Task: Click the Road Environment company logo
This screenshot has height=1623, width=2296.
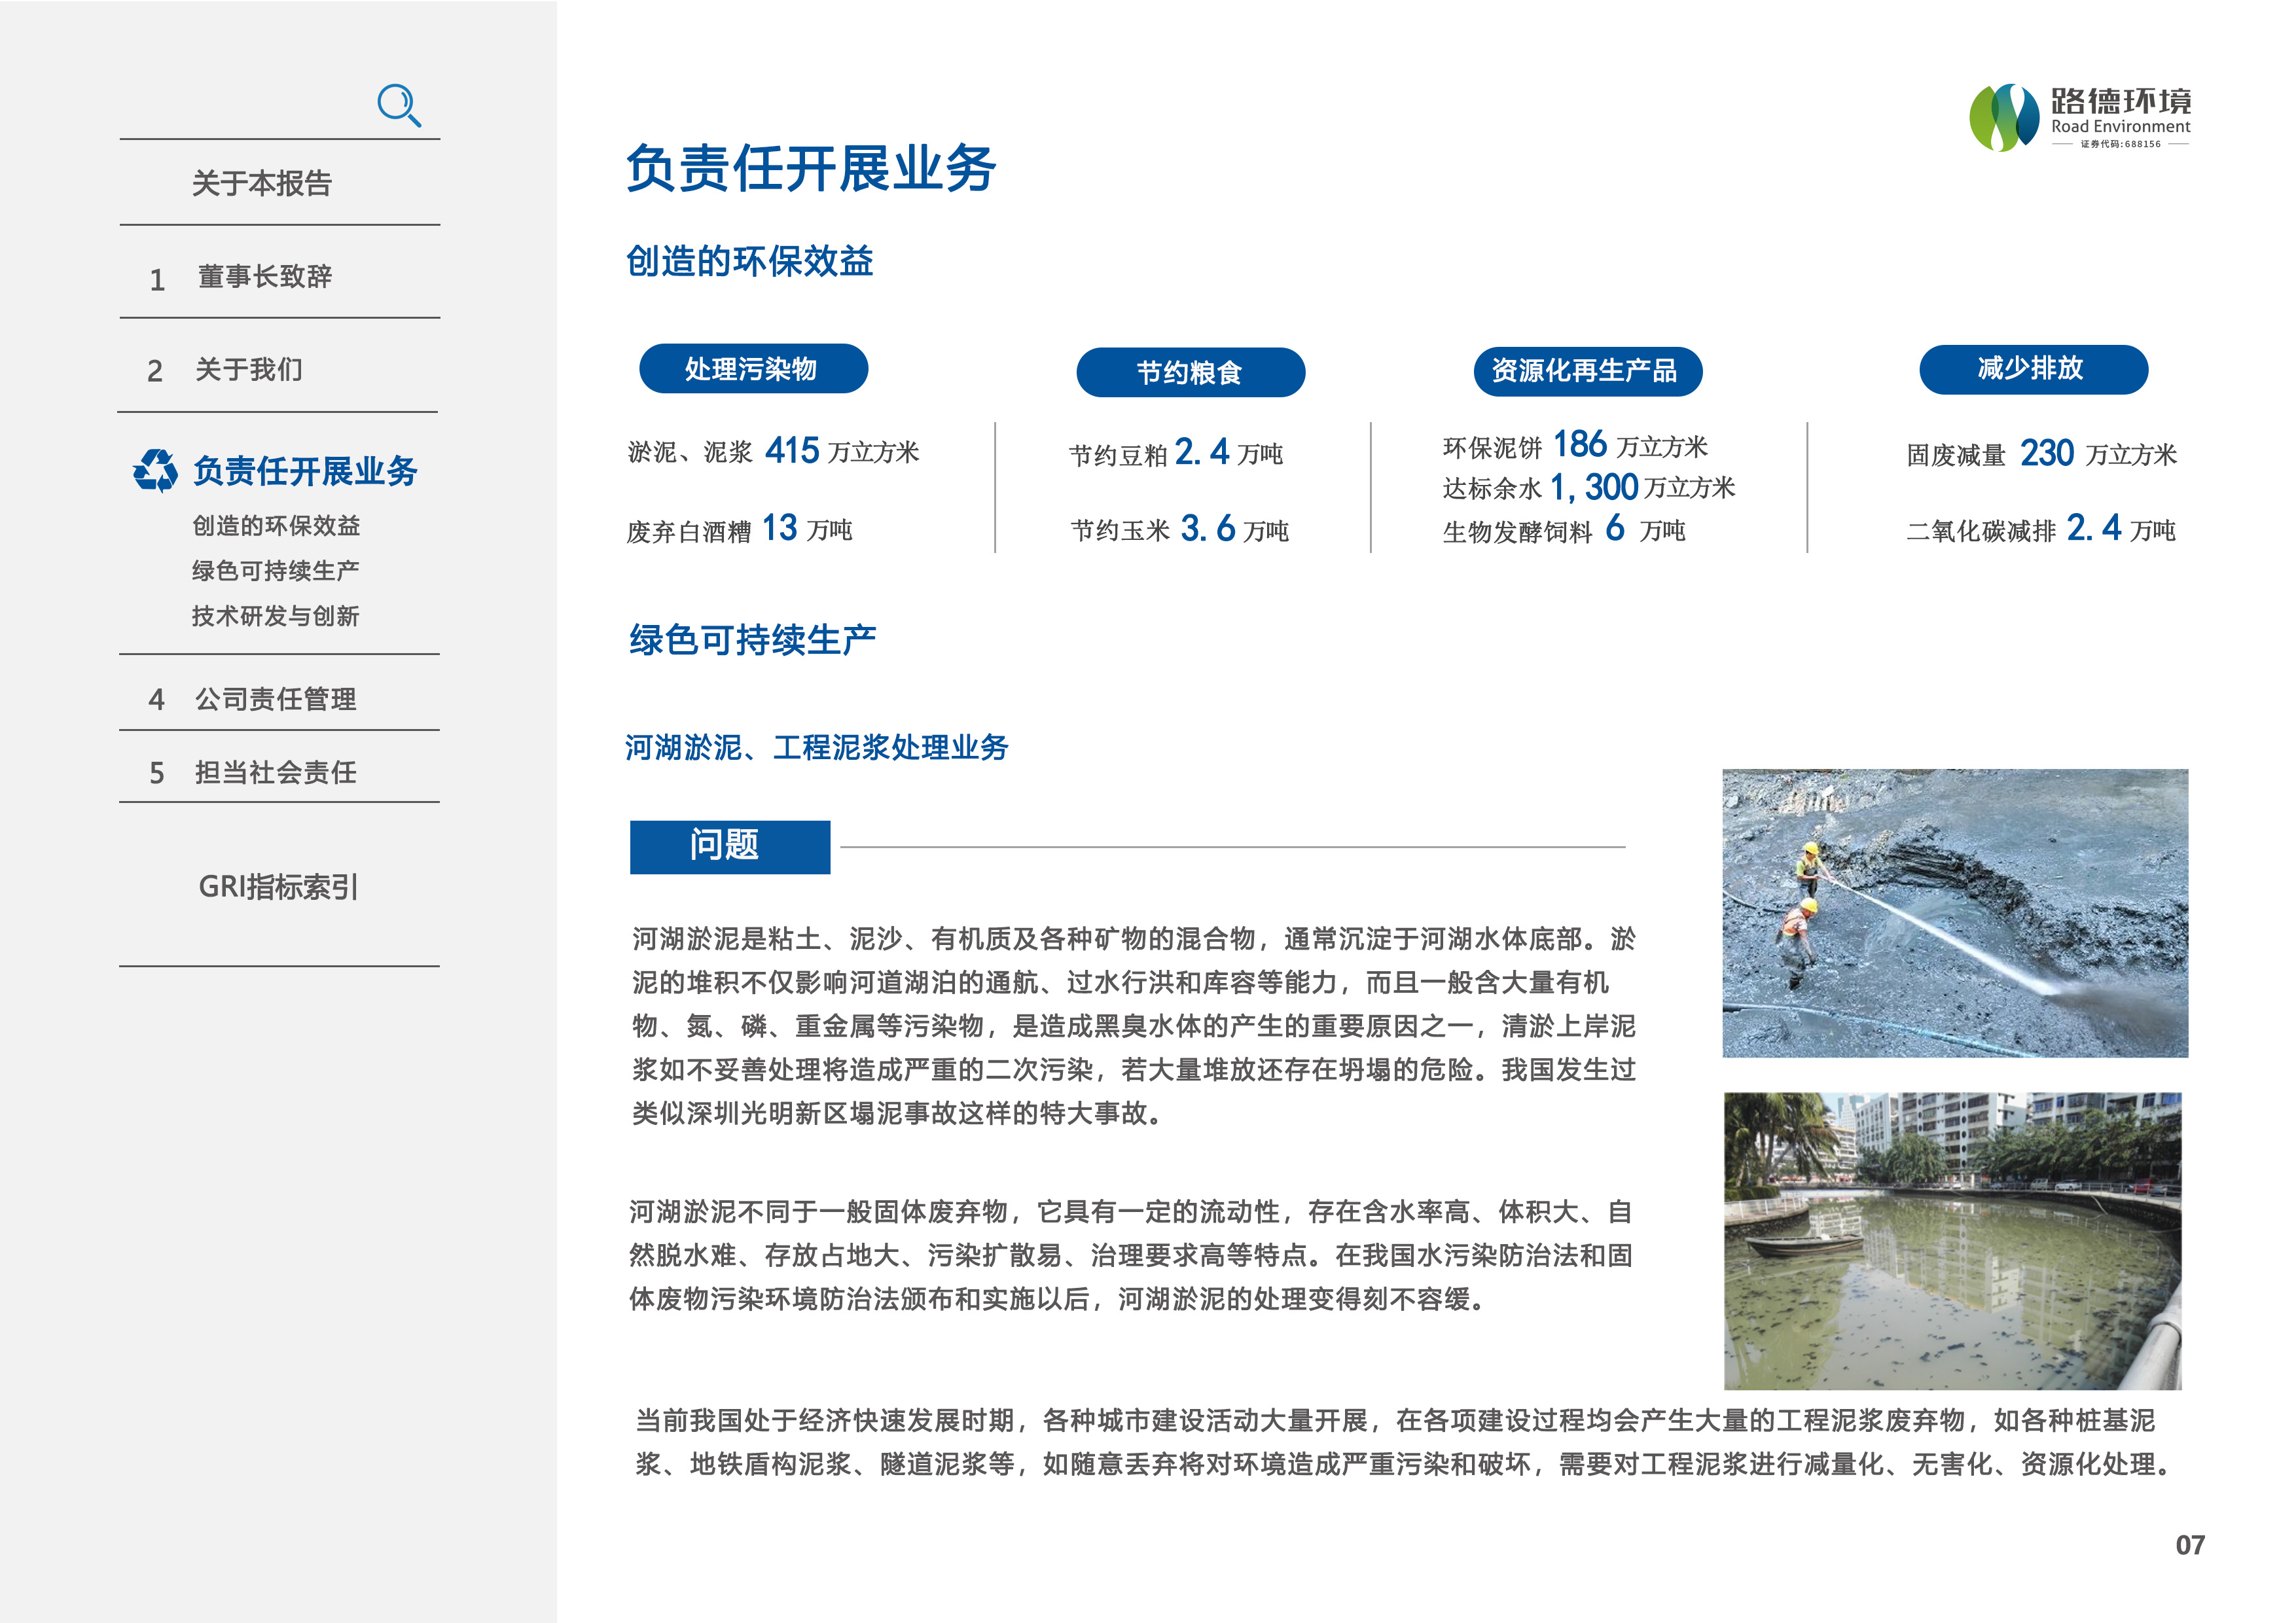Action: 2079,118
